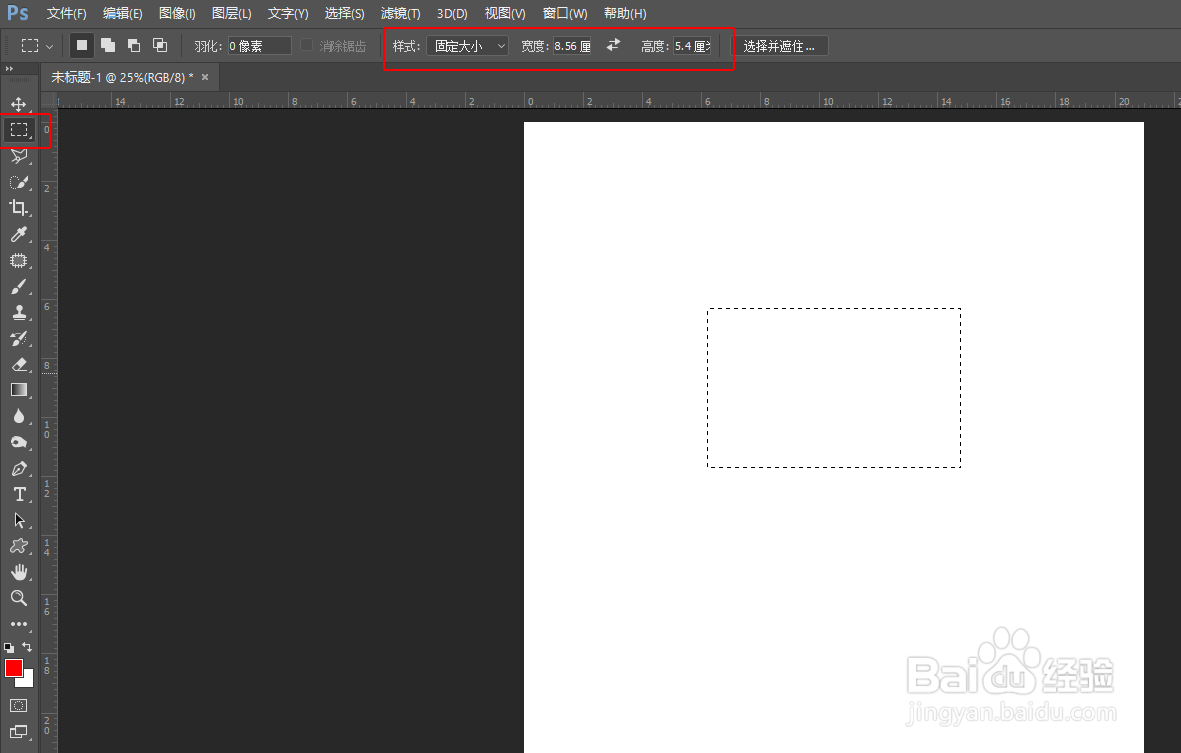
Task: Select the Eraser tool
Action: [x=19, y=364]
